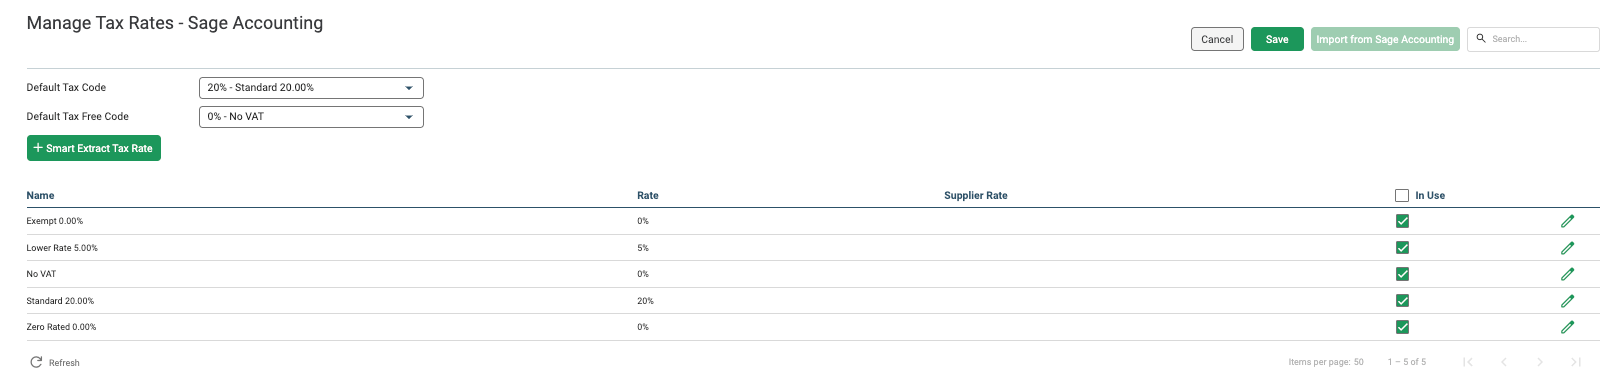Click the Refresh icon below the table
1608x382 pixels.
(x=36, y=362)
